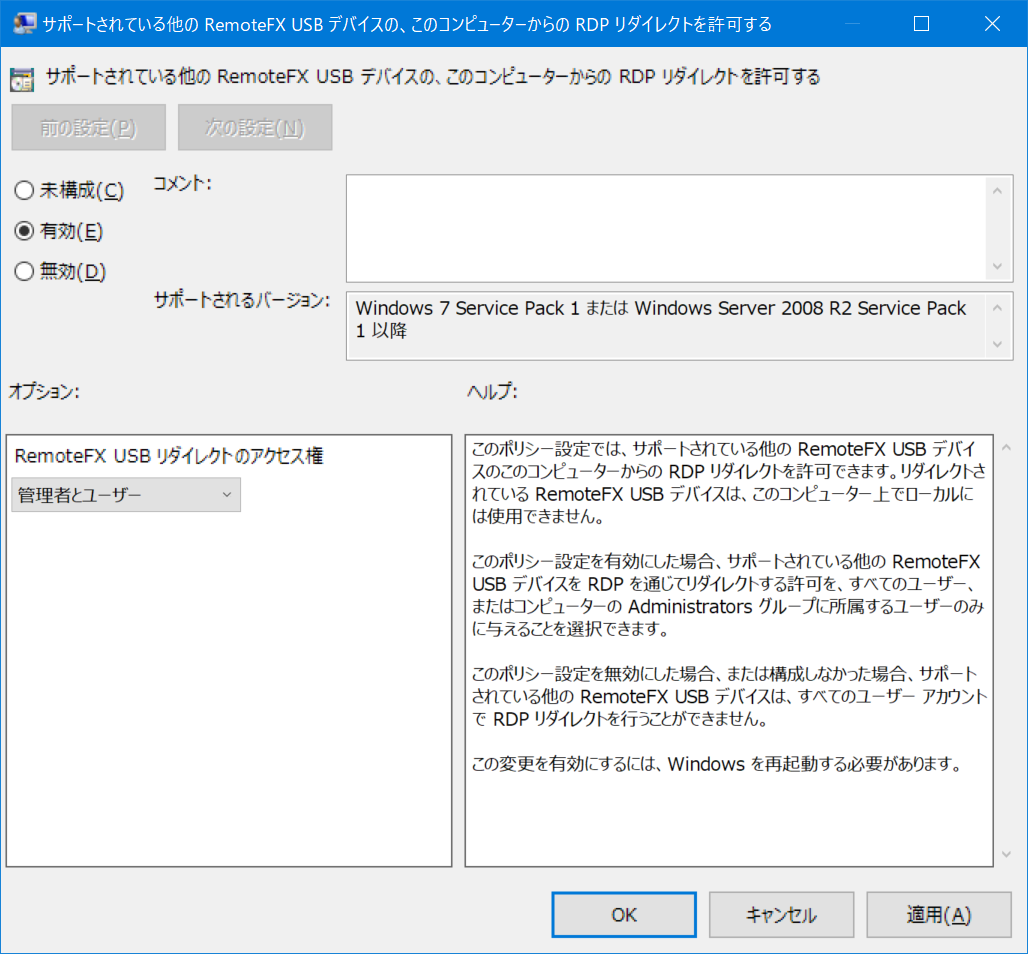The width and height of the screenshot is (1028, 954).
Task: Click the 前の設定(P) button
Action: tap(87, 127)
